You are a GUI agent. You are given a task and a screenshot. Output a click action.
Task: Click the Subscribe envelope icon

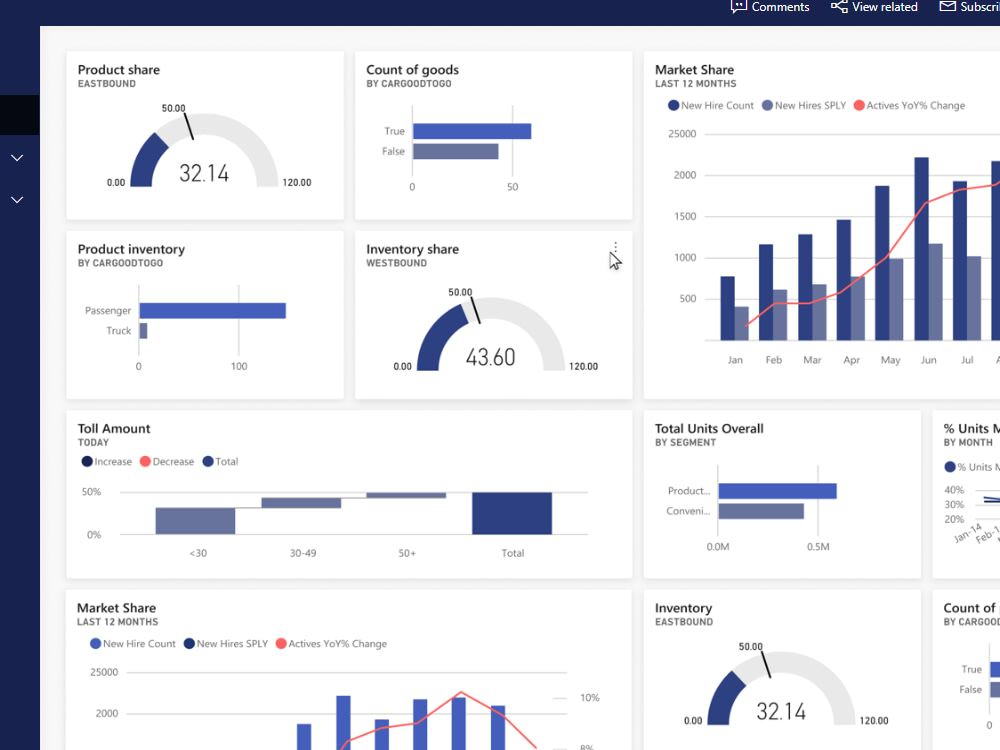(x=946, y=7)
